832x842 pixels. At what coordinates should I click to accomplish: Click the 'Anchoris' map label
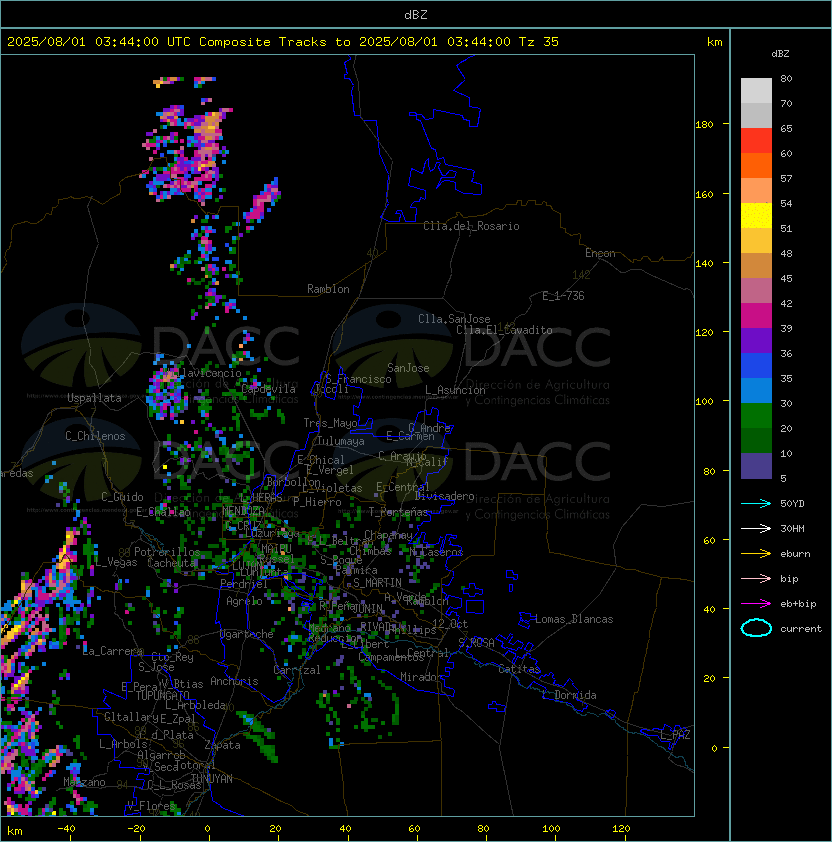tap(234, 681)
